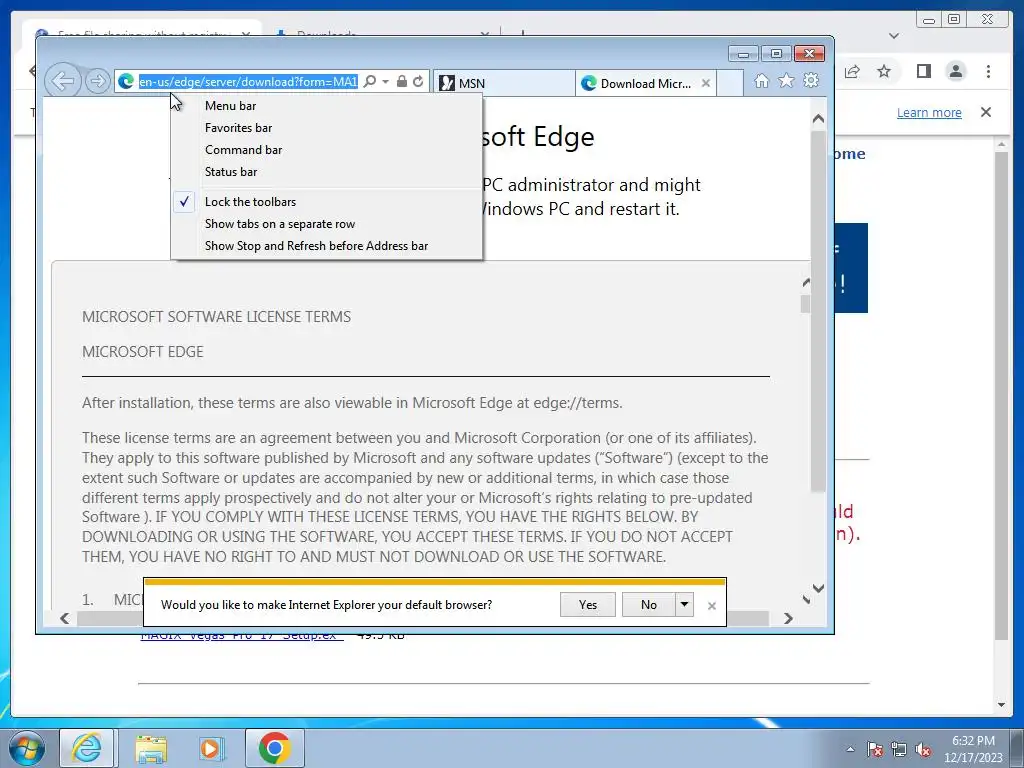
Task: Go forward in Internet Explorer
Action: [97, 81]
